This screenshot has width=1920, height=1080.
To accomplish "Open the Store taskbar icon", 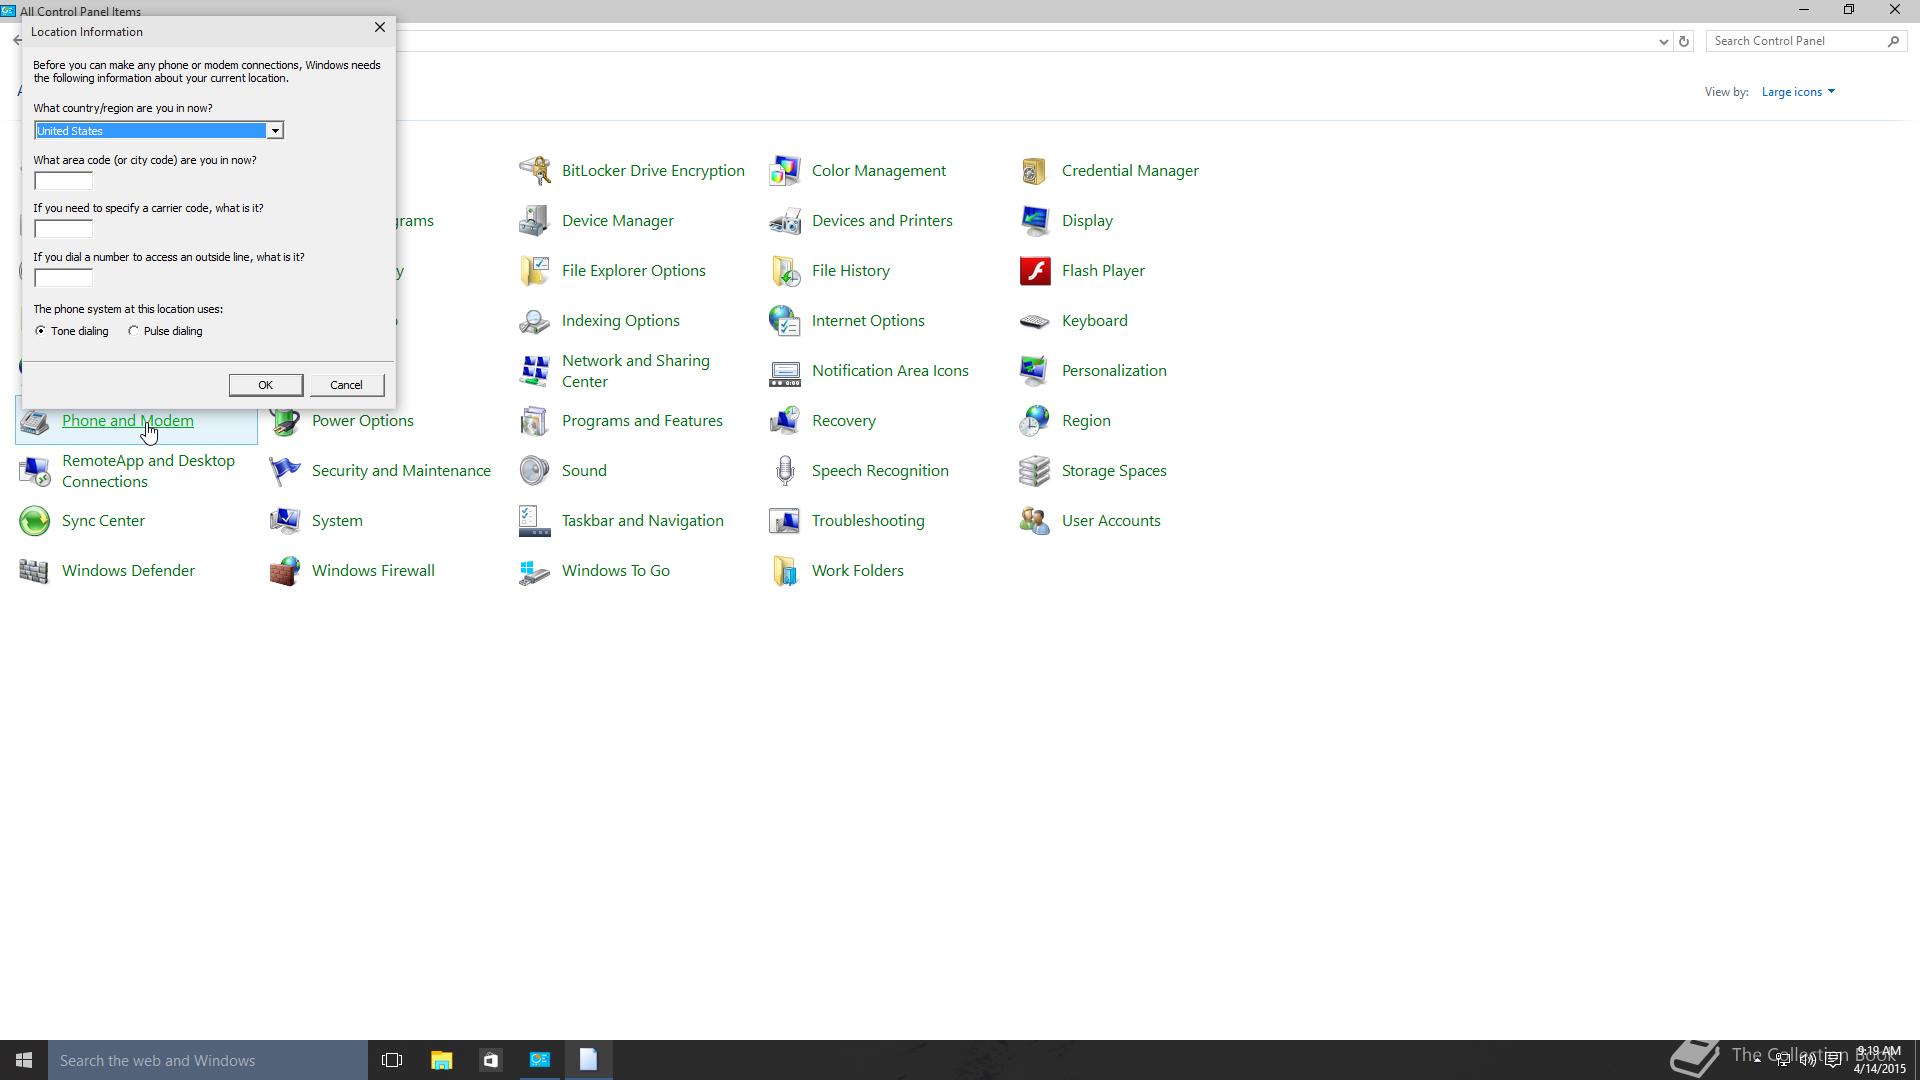I will (490, 1060).
